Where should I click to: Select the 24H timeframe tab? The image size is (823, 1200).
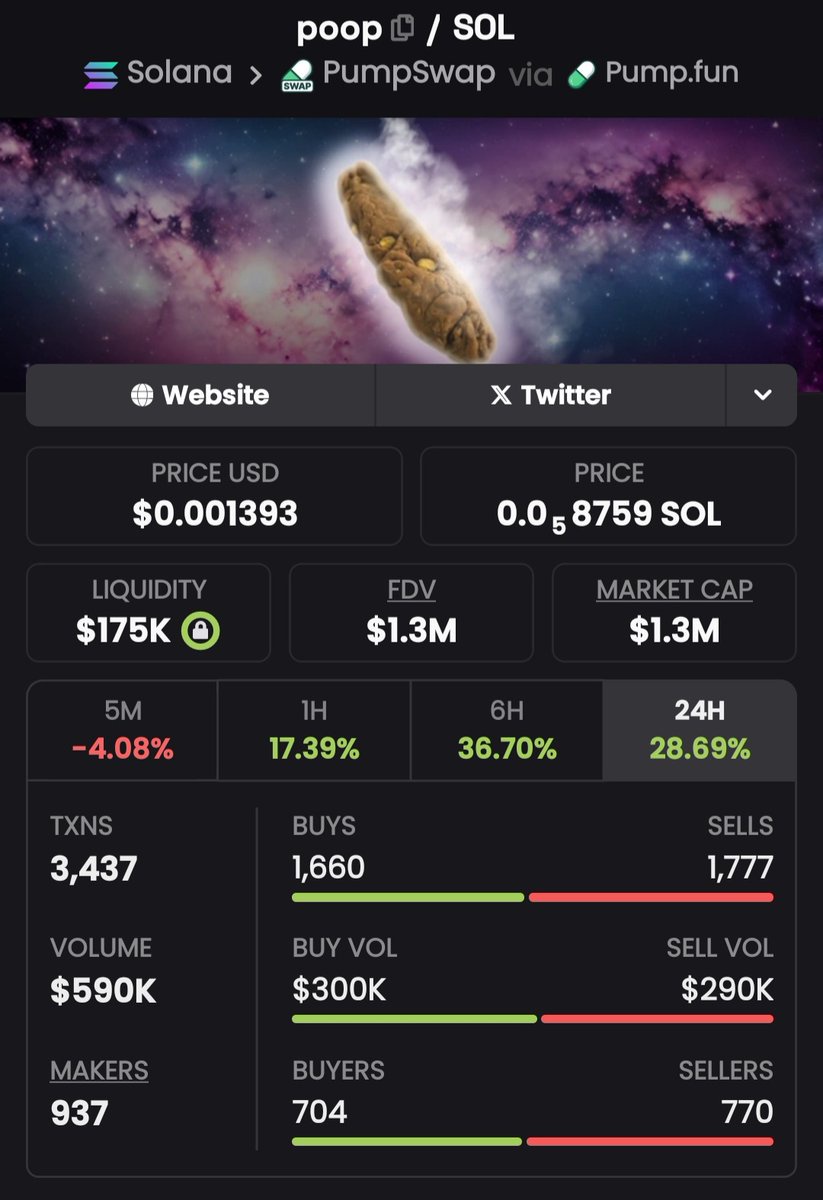tap(700, 730)
